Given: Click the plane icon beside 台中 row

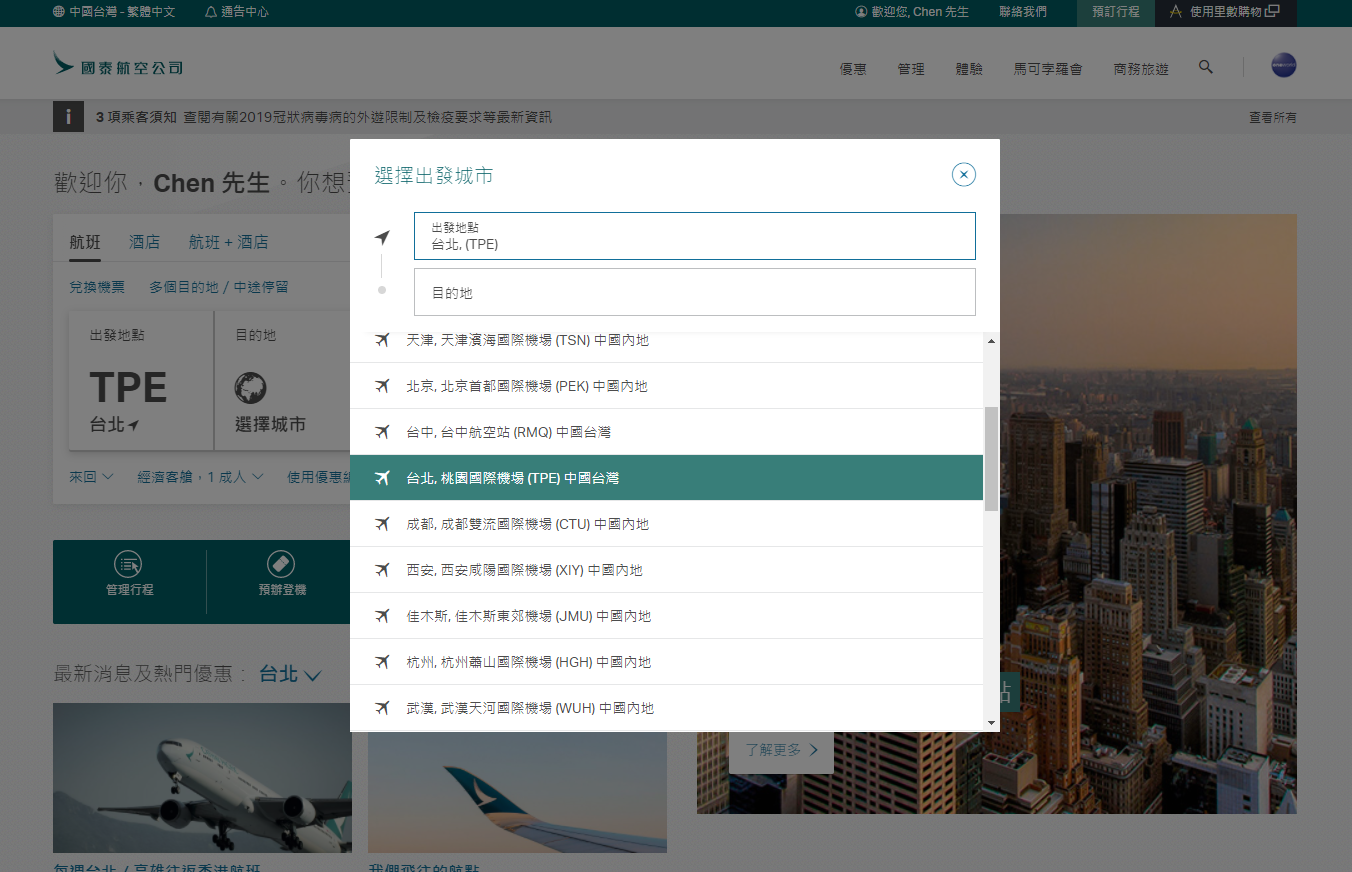Looking at the screenshot, I should click(x=382, y=432).
